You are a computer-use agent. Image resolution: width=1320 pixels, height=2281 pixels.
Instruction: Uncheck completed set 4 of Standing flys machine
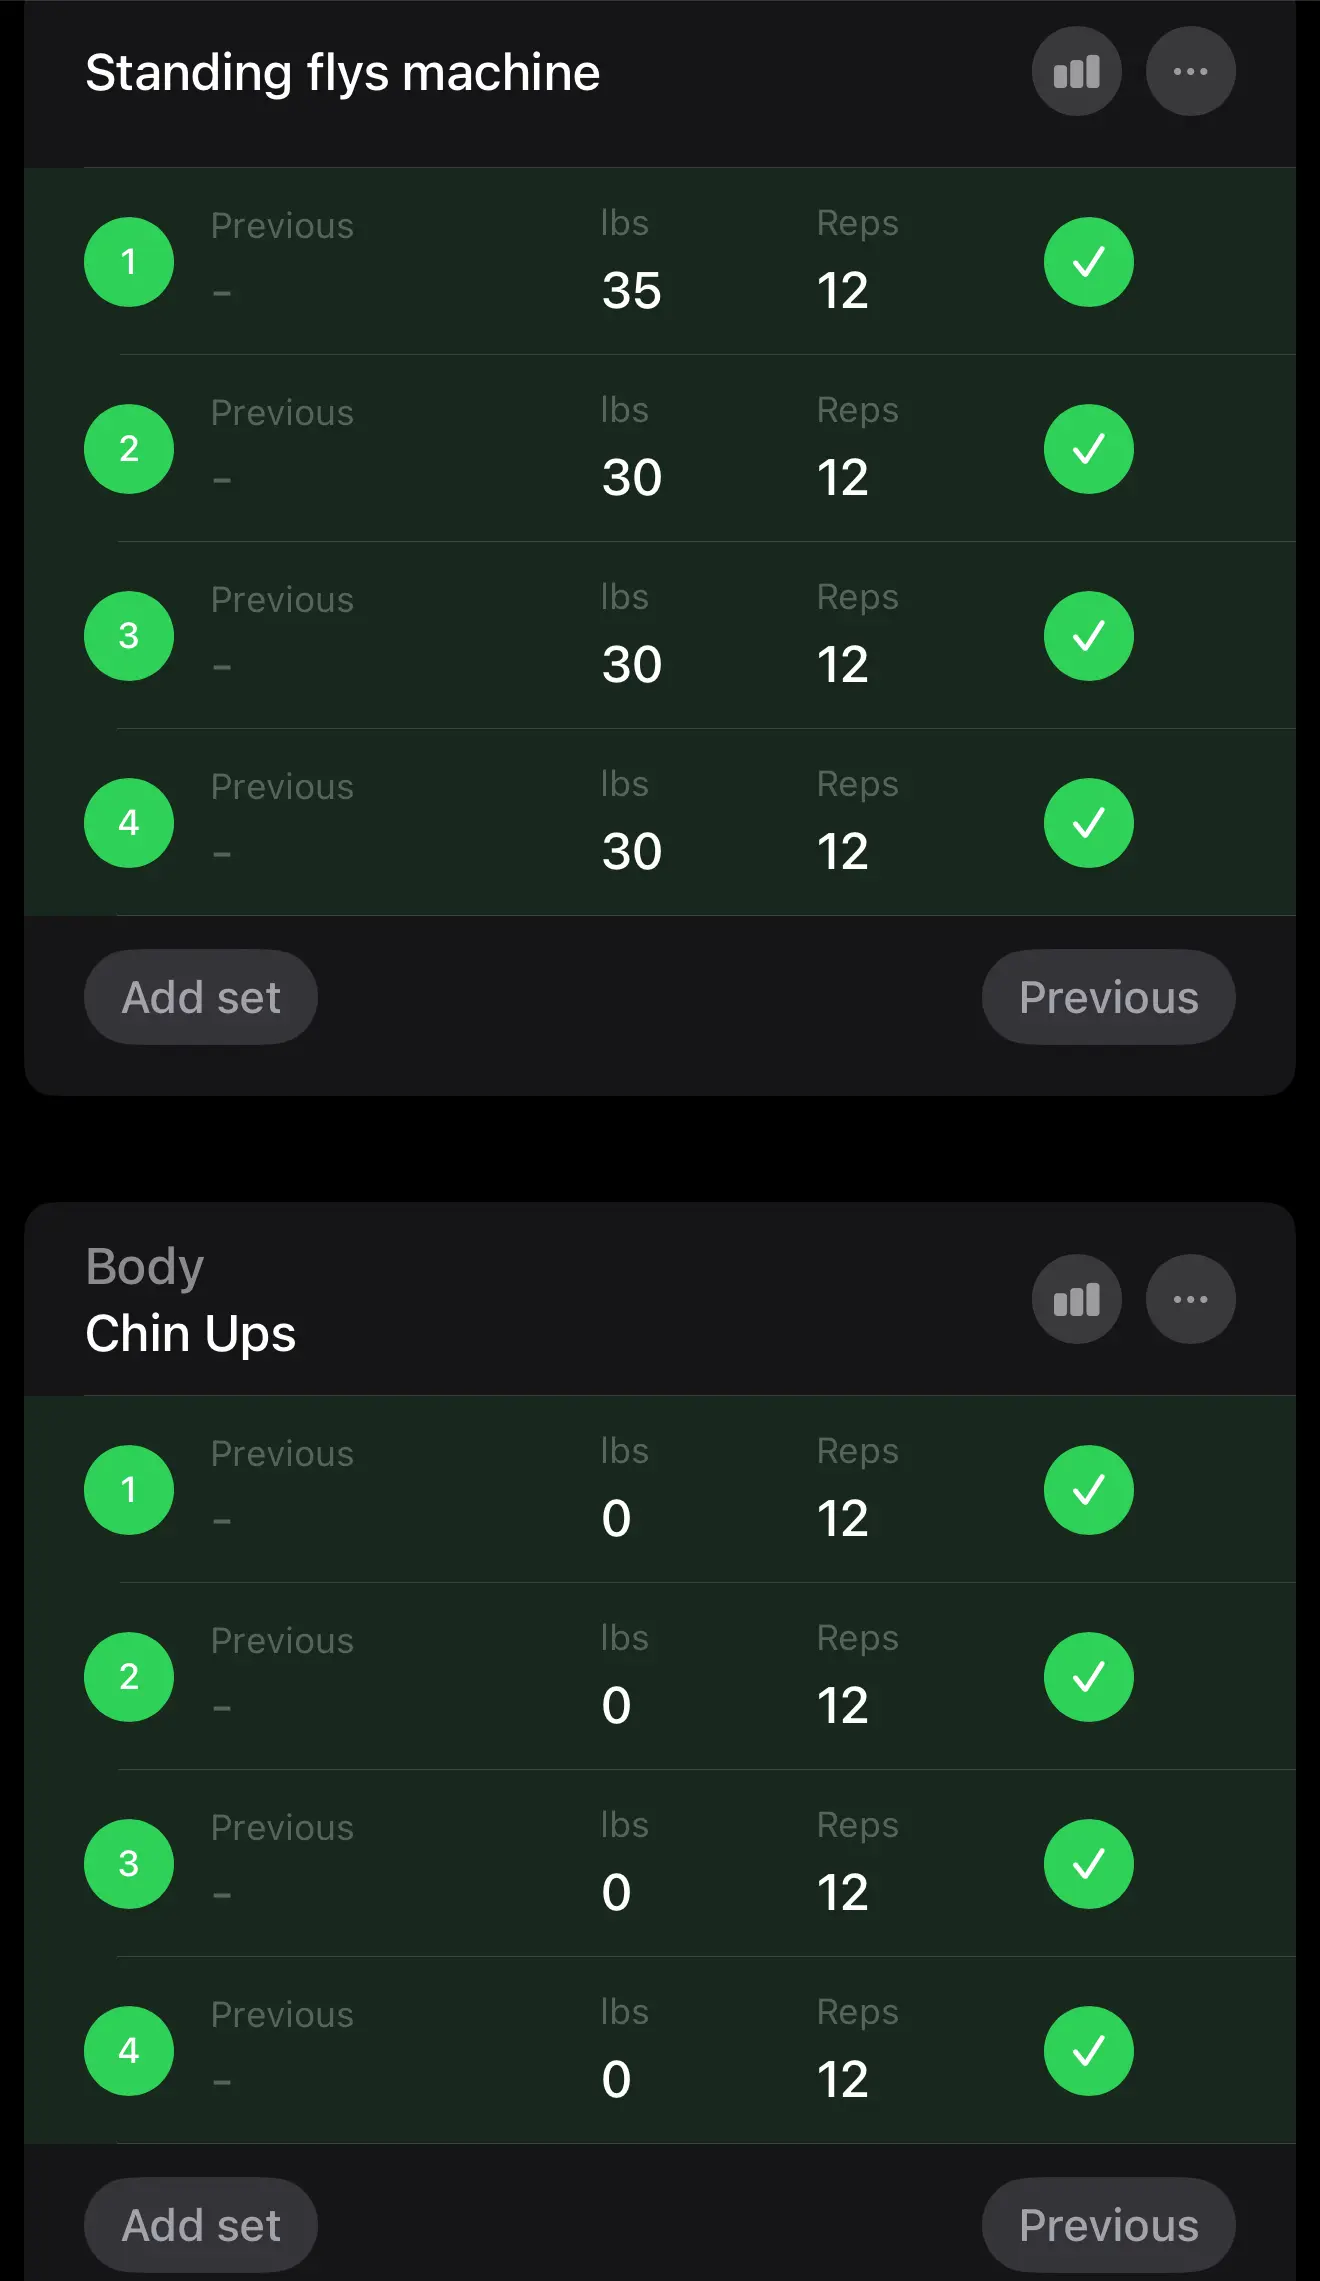(1088, 823)
